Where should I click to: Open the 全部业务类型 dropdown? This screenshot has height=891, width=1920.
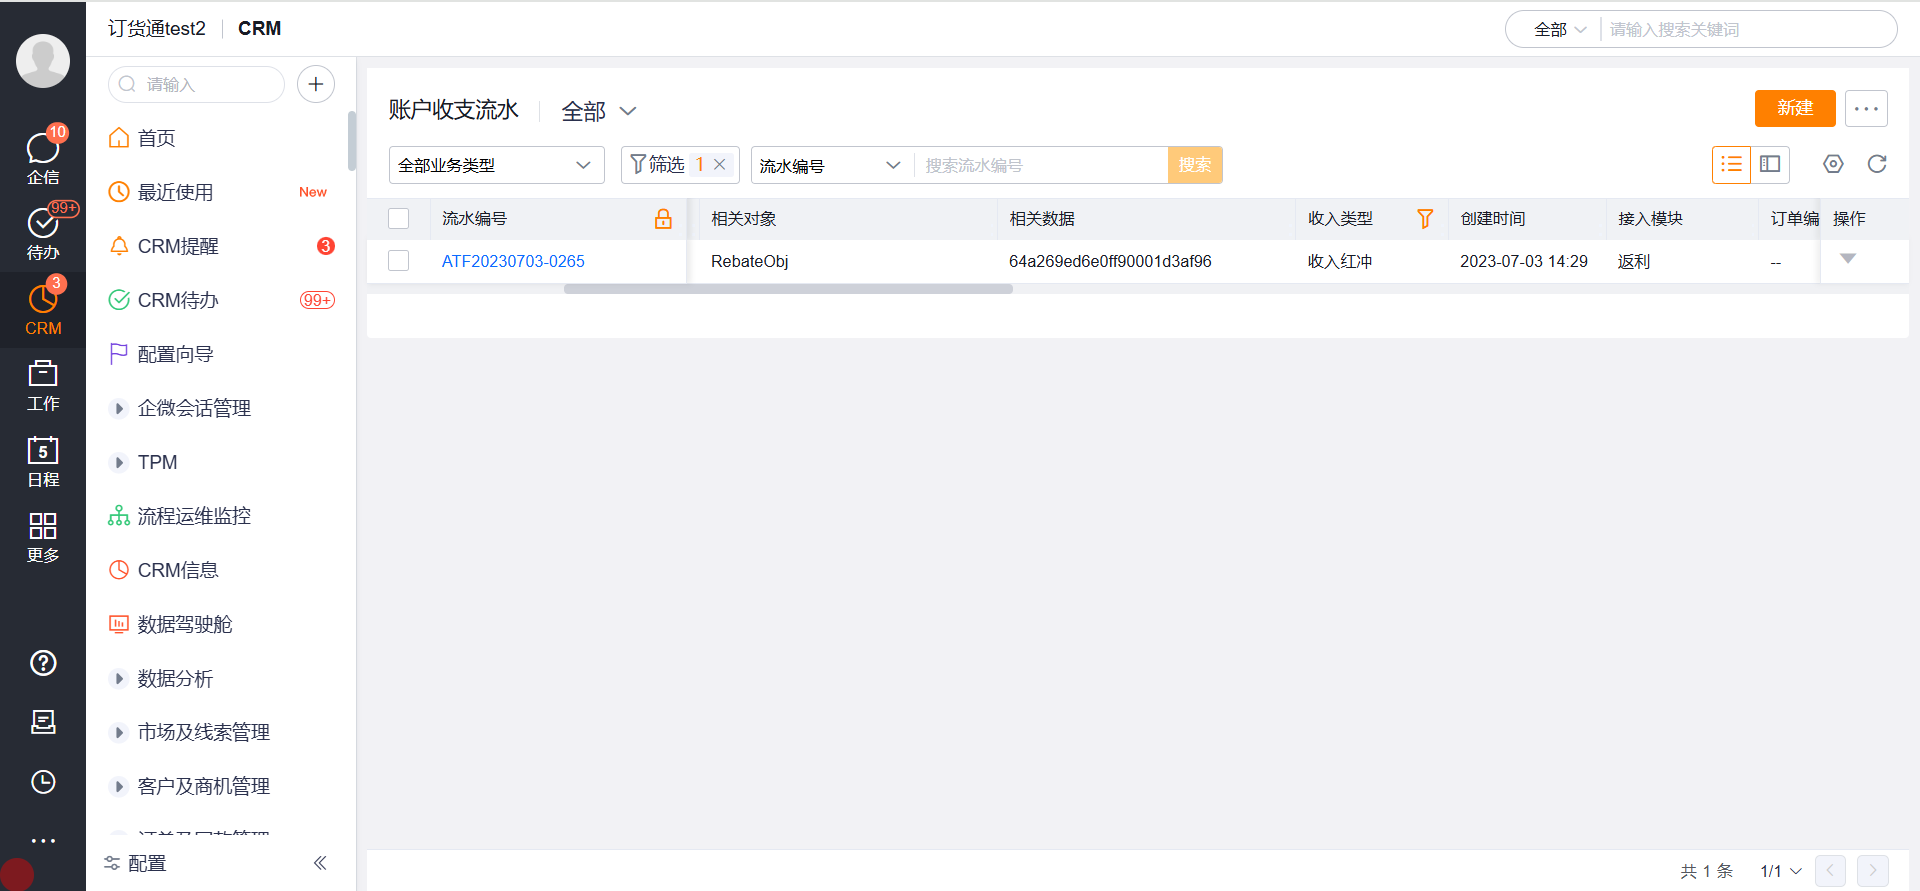[496, 165]
